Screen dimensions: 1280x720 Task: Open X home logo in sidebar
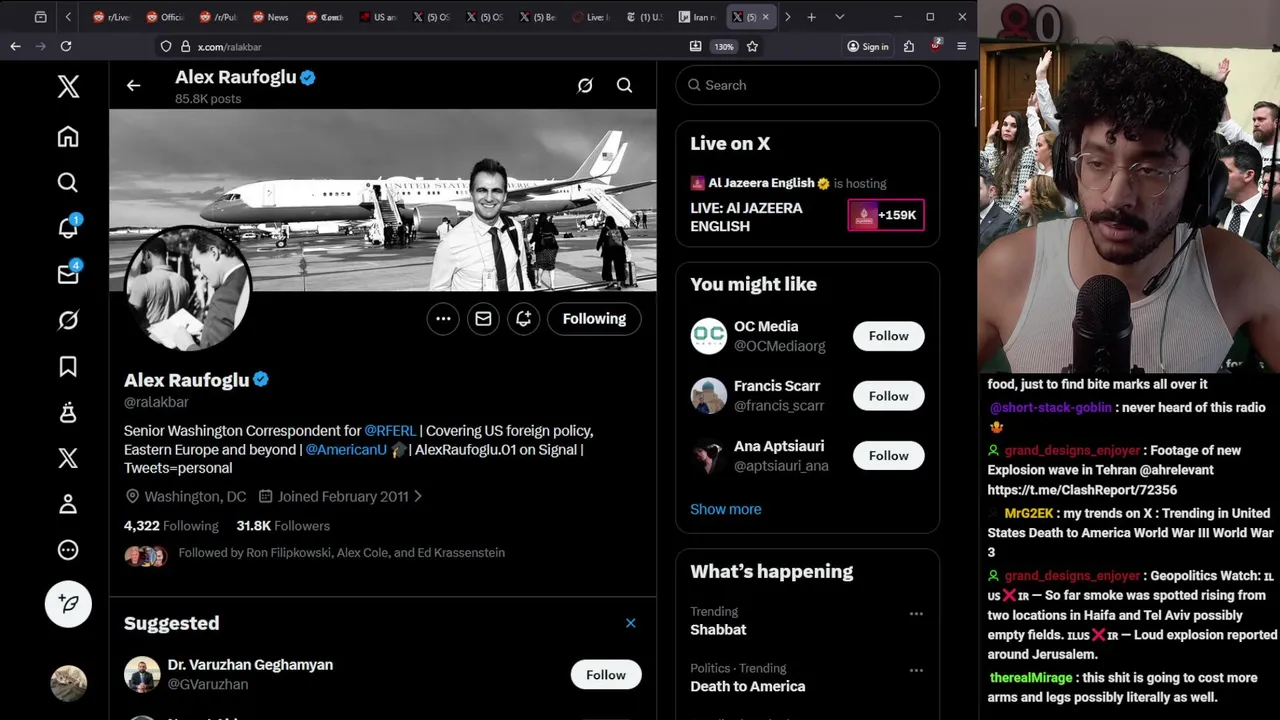pyautogui.click(x=68, y=86)
